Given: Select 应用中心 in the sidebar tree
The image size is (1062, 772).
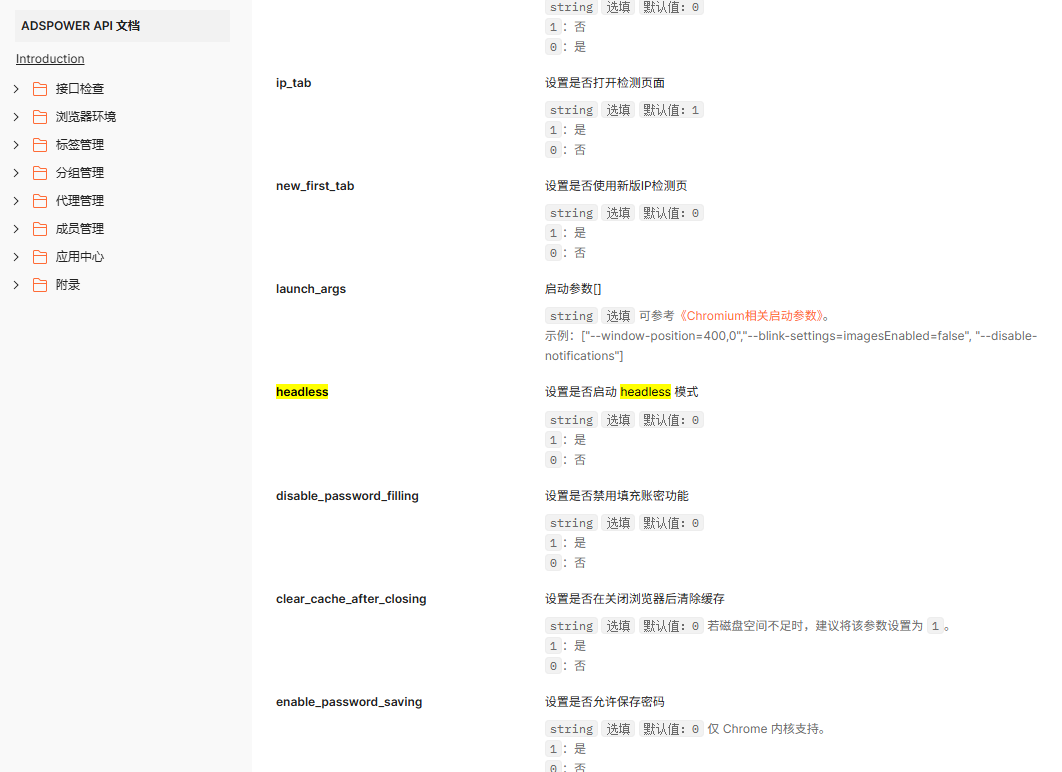Looking at the screenshot, I should coord(80,257).
